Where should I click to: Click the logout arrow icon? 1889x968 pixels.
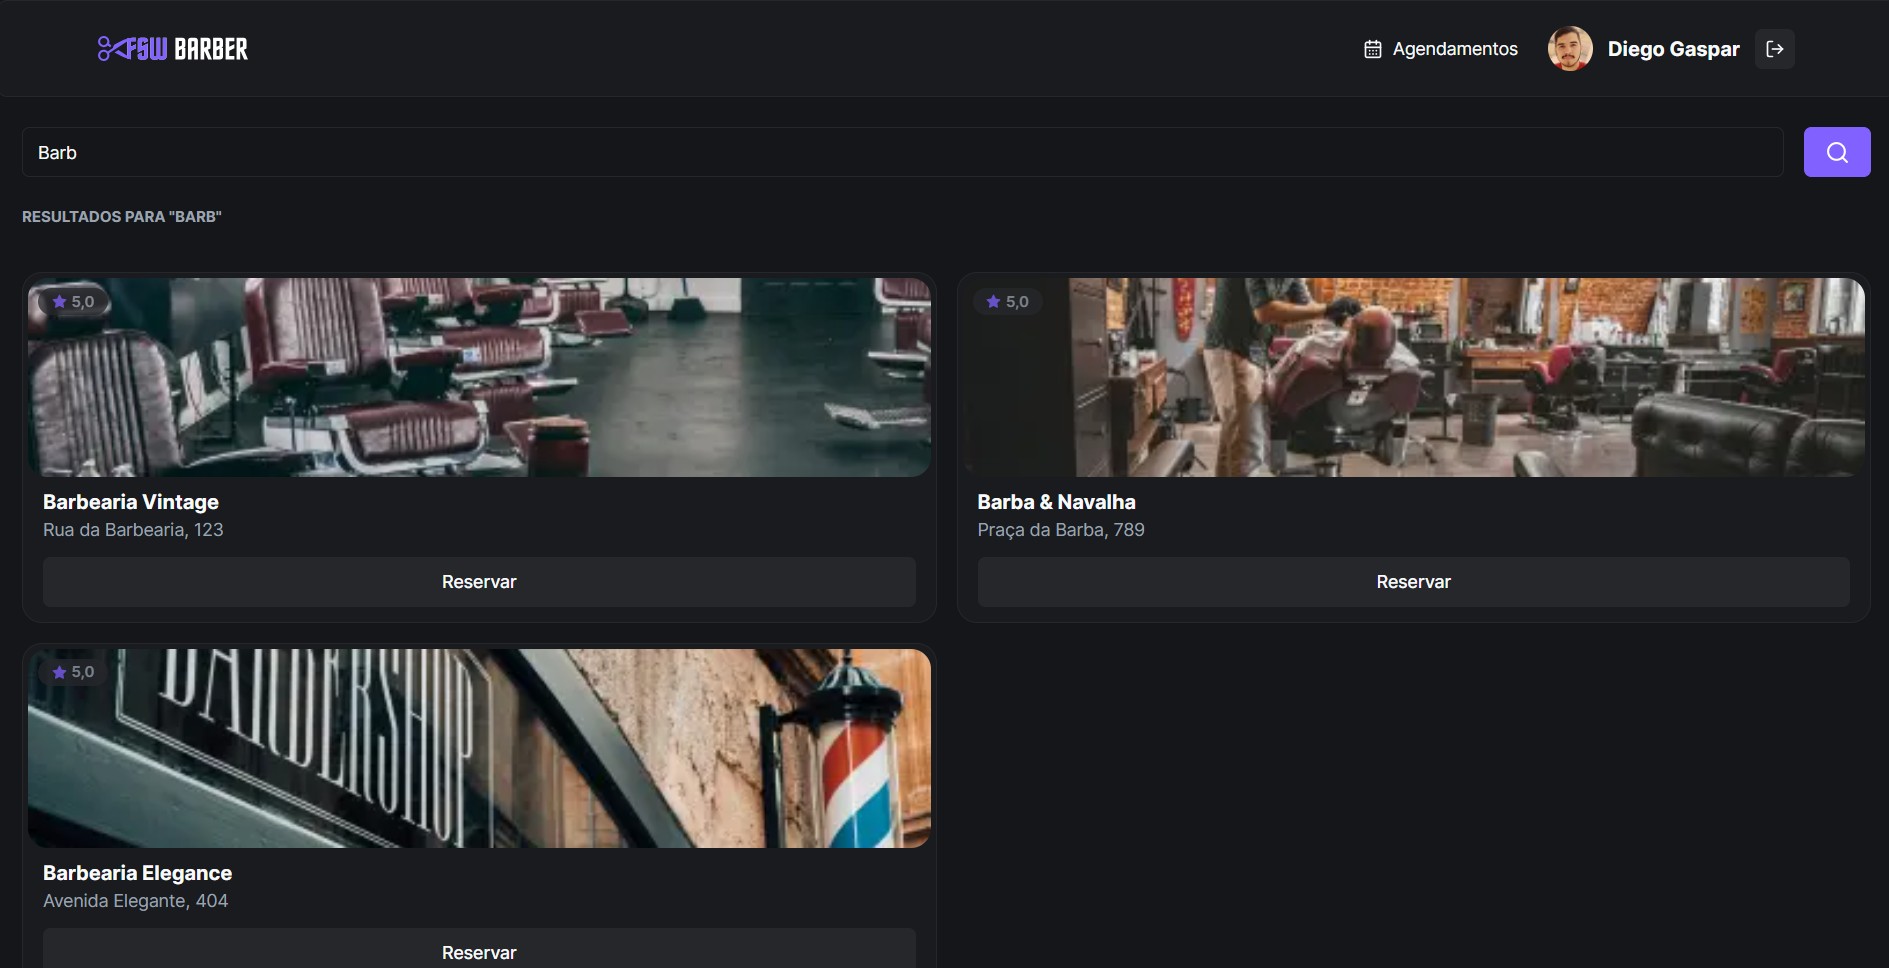tap(1774, 49)
